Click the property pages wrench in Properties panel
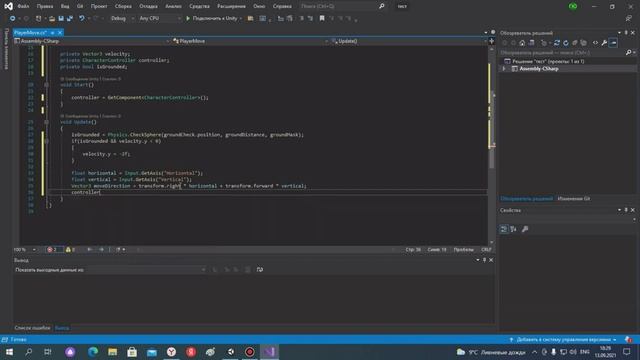This screenshot has width=640, height=360. coord(525,229)
